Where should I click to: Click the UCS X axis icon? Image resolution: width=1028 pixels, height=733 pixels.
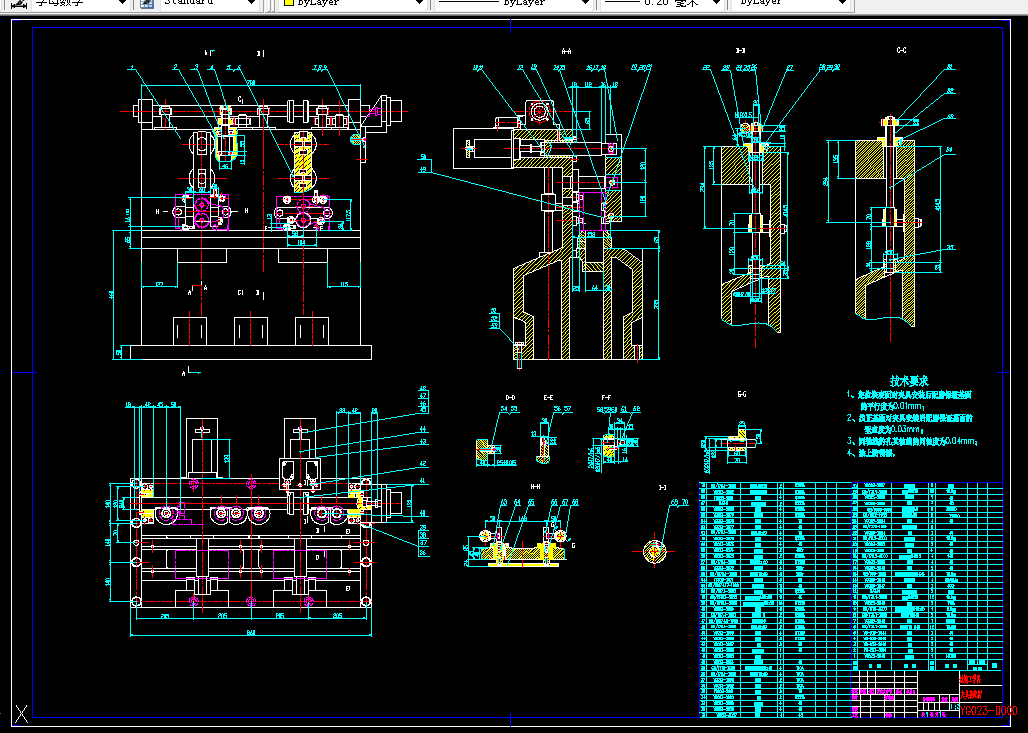21,713
